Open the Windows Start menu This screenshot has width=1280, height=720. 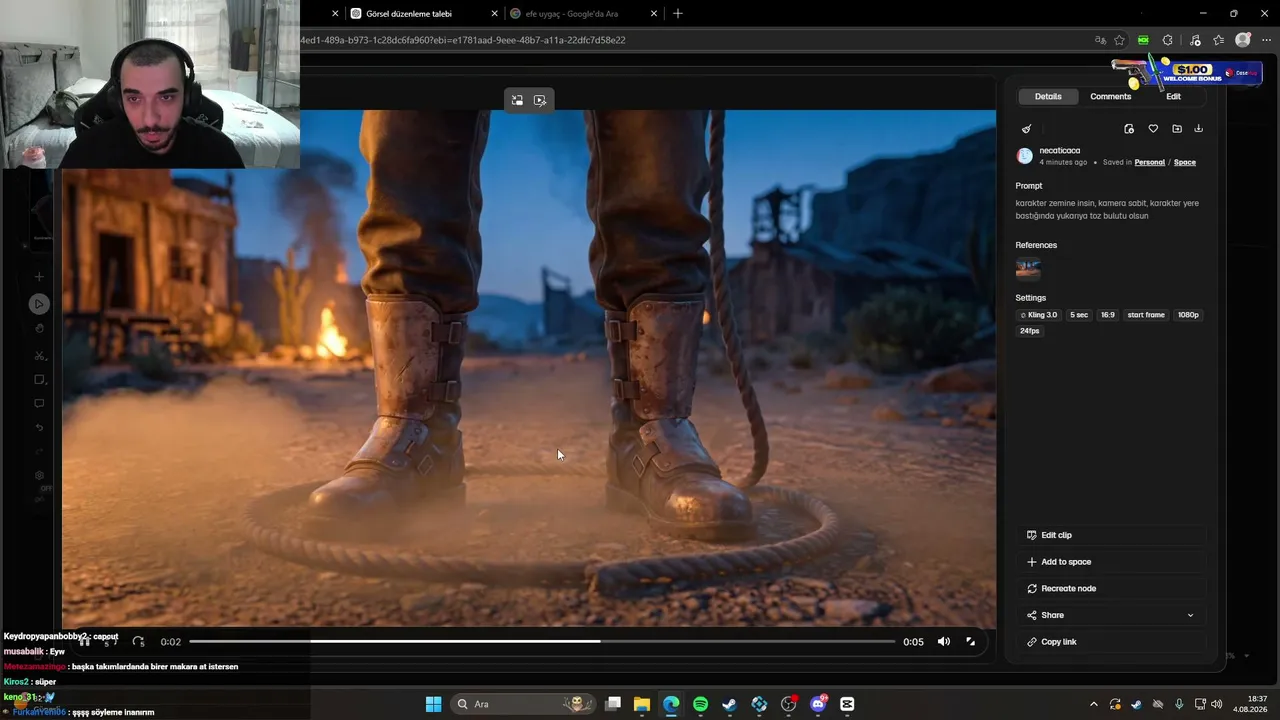pos(433,704)
